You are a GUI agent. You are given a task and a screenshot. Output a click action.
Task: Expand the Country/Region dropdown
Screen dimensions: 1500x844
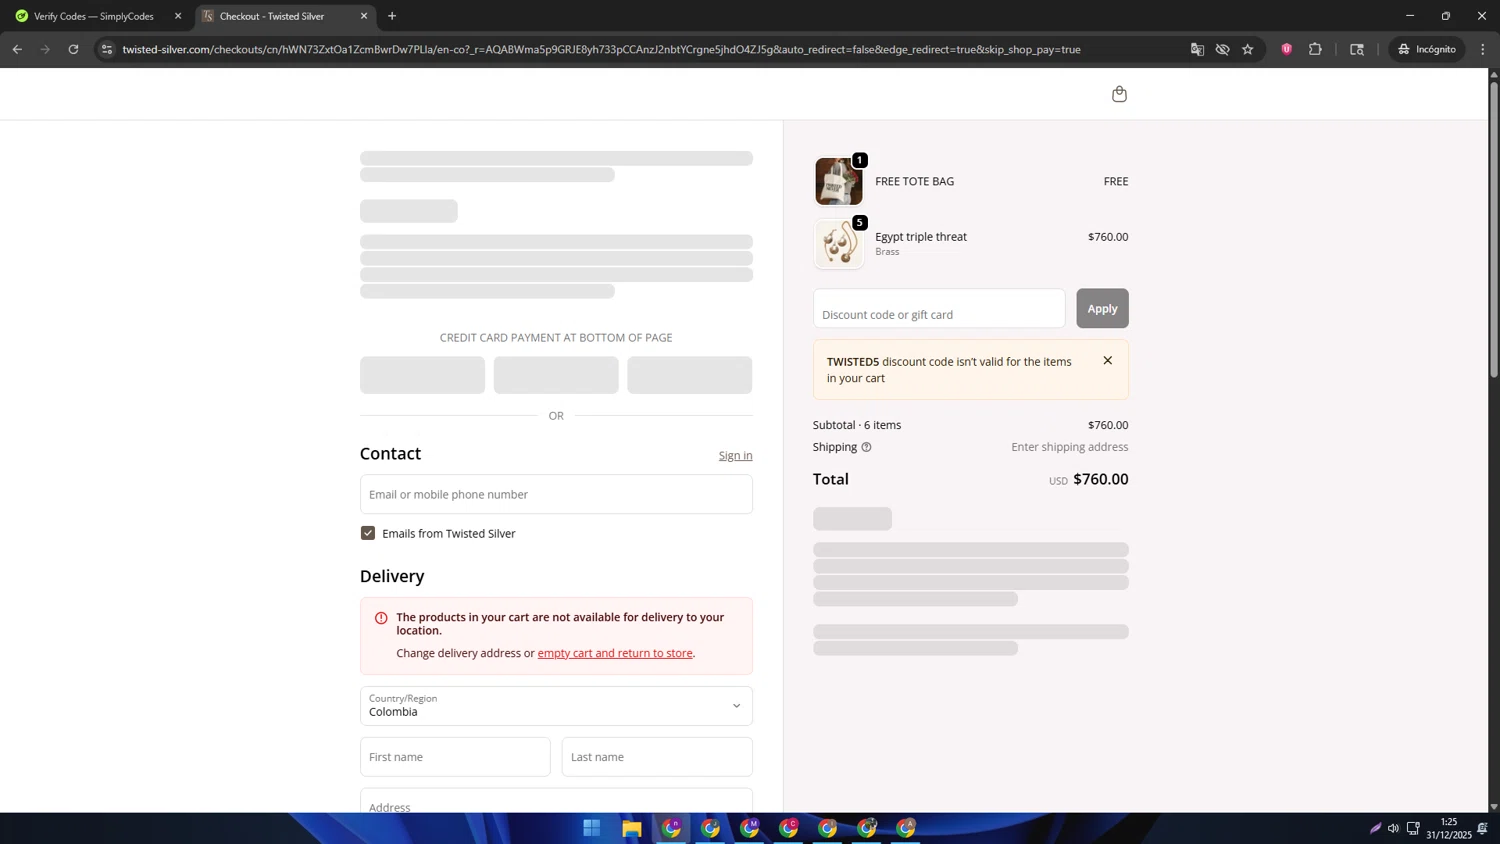coord(556,706)
